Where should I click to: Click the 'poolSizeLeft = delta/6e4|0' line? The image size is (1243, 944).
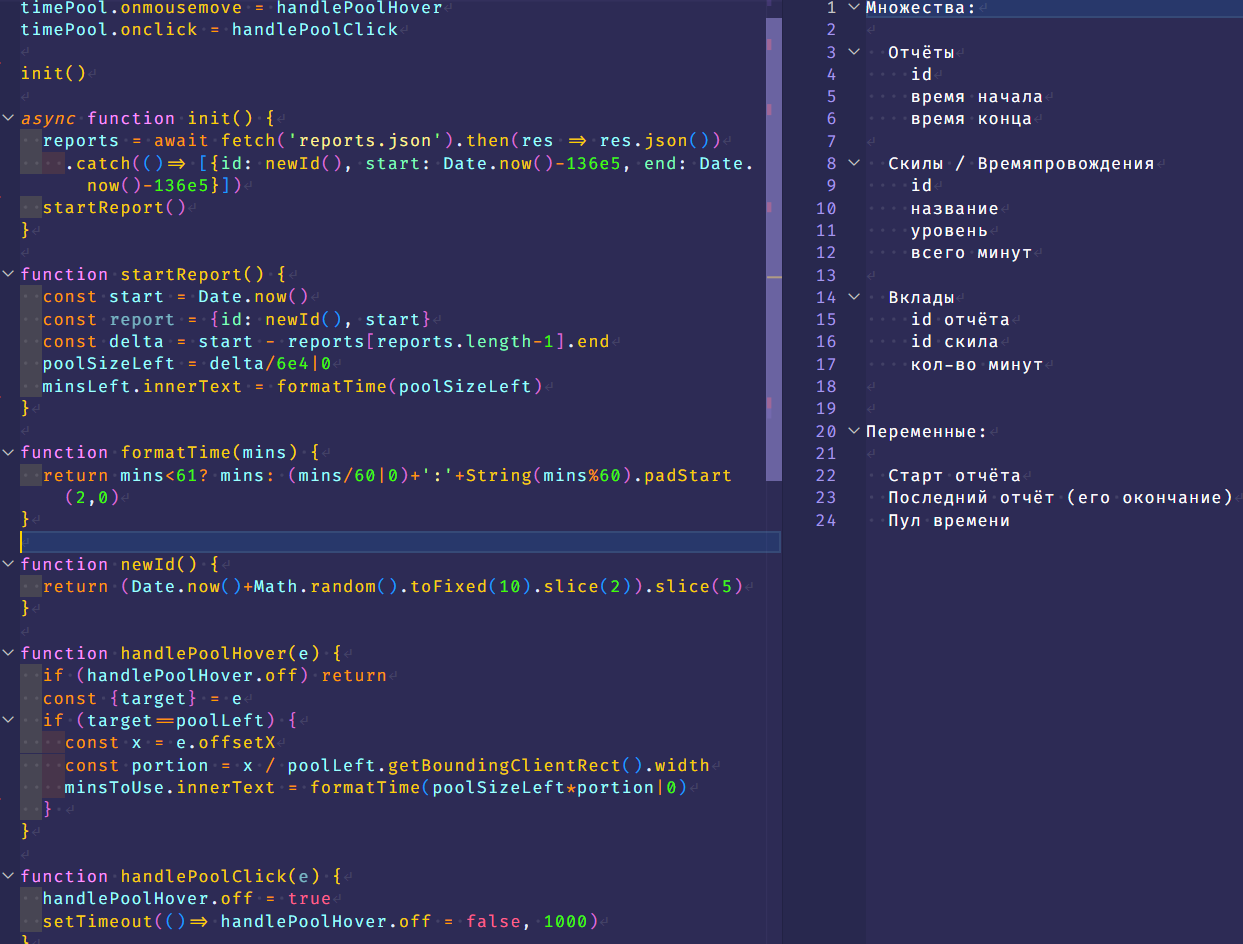(x=187, y=364)
